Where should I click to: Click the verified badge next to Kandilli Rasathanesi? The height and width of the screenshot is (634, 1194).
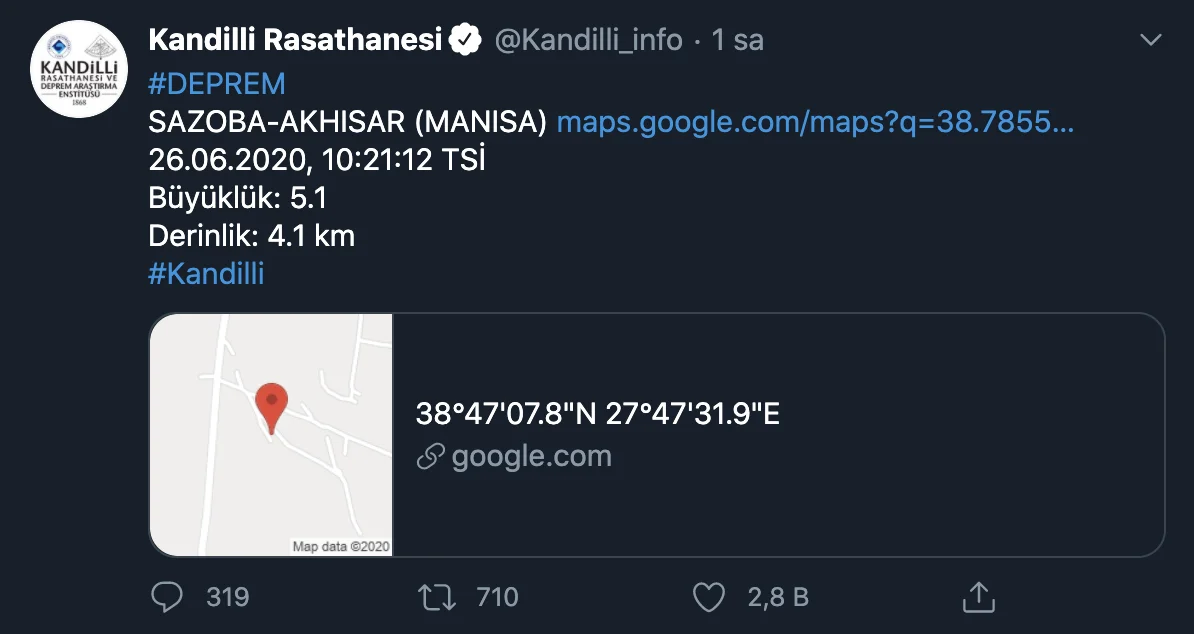465,40
